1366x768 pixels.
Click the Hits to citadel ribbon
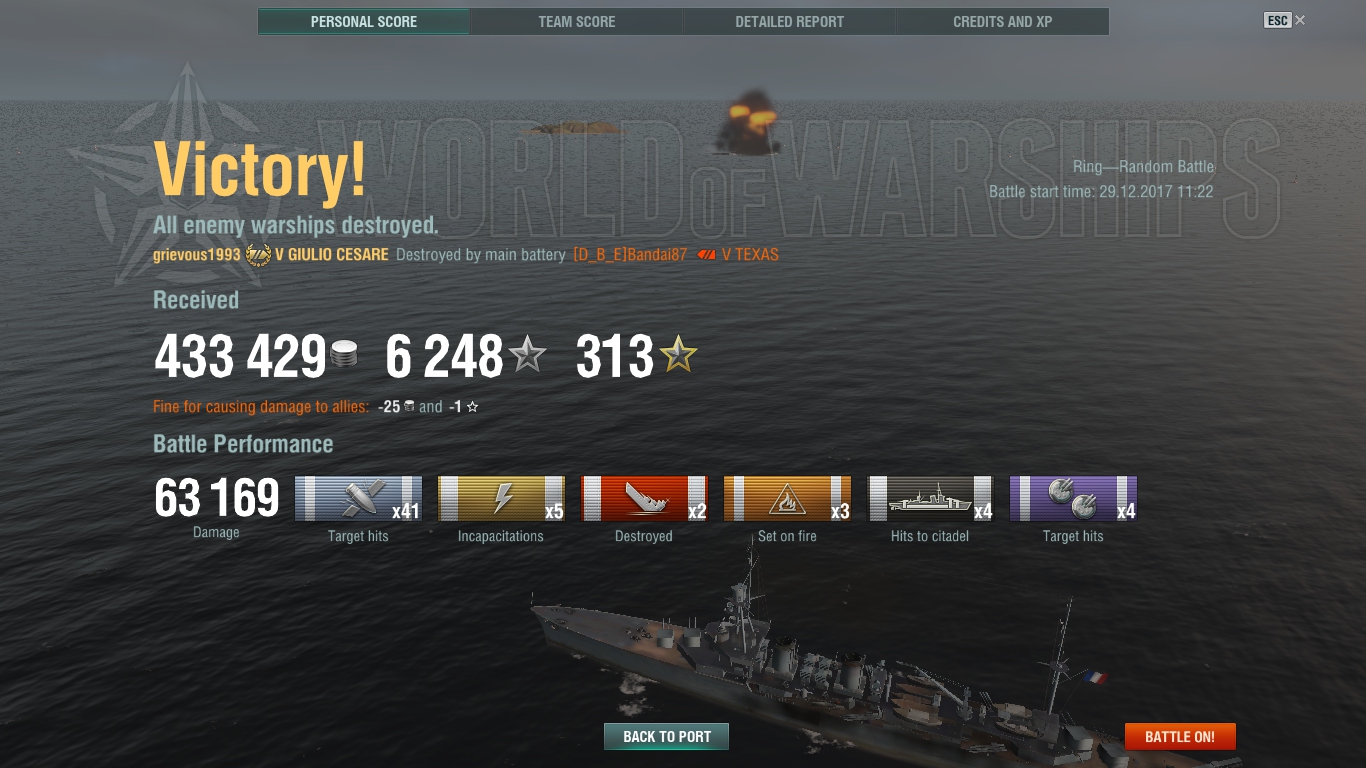click(930, 499)
